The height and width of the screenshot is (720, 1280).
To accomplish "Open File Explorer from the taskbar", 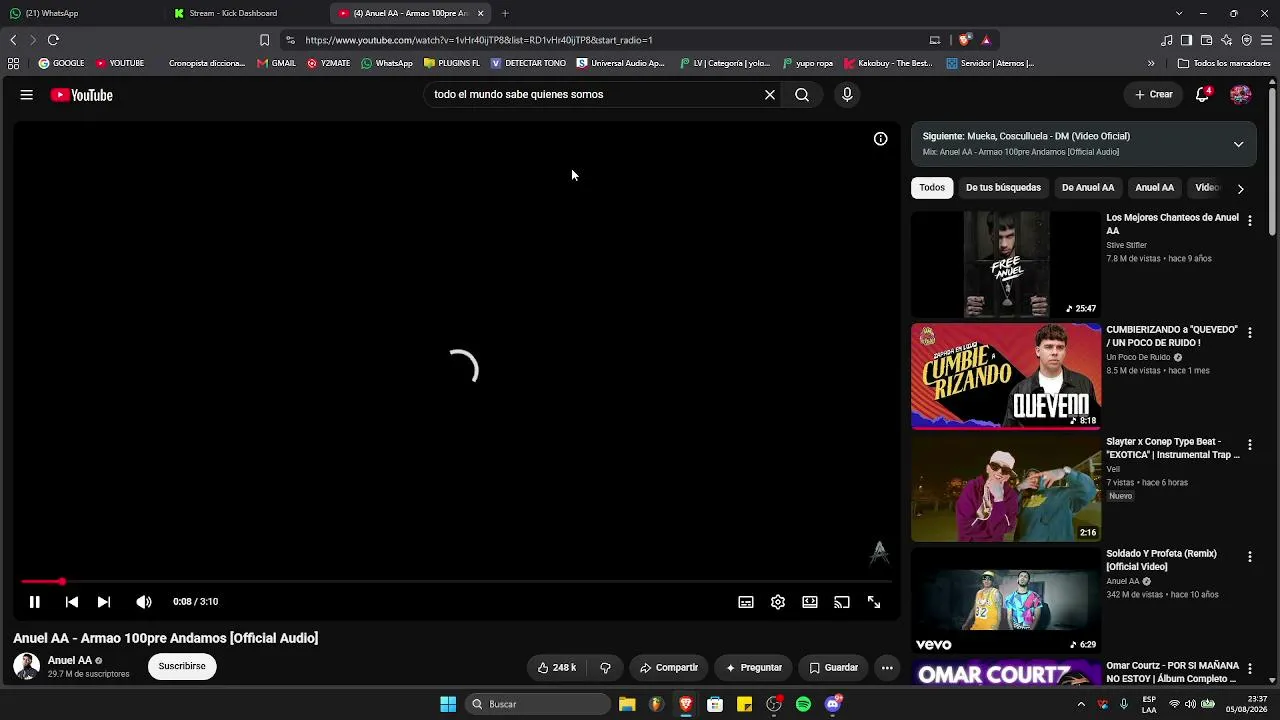I will pyautogui.click(x=627, y=704).
